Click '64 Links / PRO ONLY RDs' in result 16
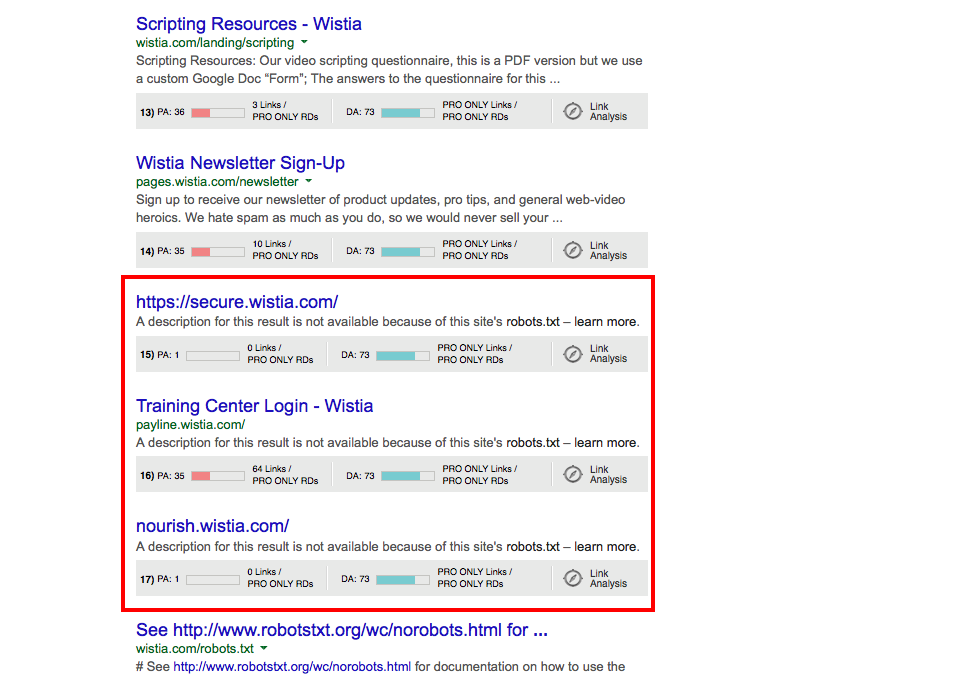979x677 pixels. click(285, 475)
